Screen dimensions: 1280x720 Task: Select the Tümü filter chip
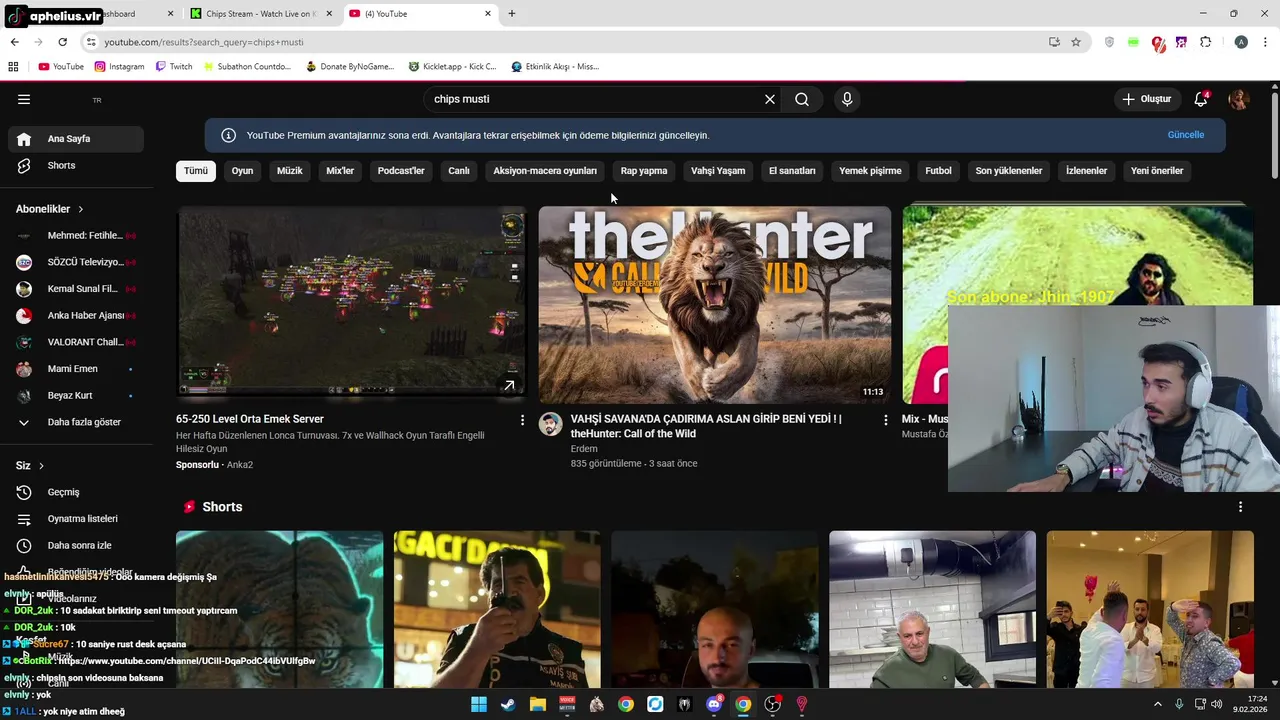[196, 171]
